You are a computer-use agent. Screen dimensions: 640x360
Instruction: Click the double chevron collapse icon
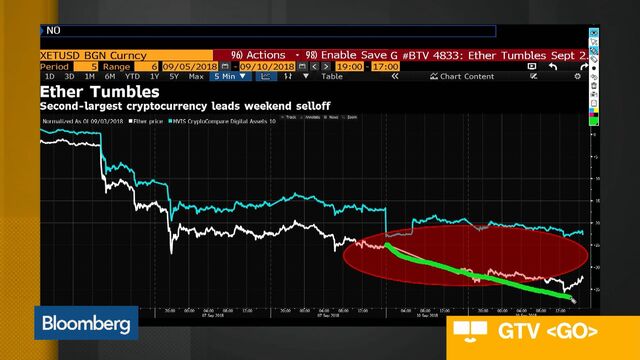point(395,76)
